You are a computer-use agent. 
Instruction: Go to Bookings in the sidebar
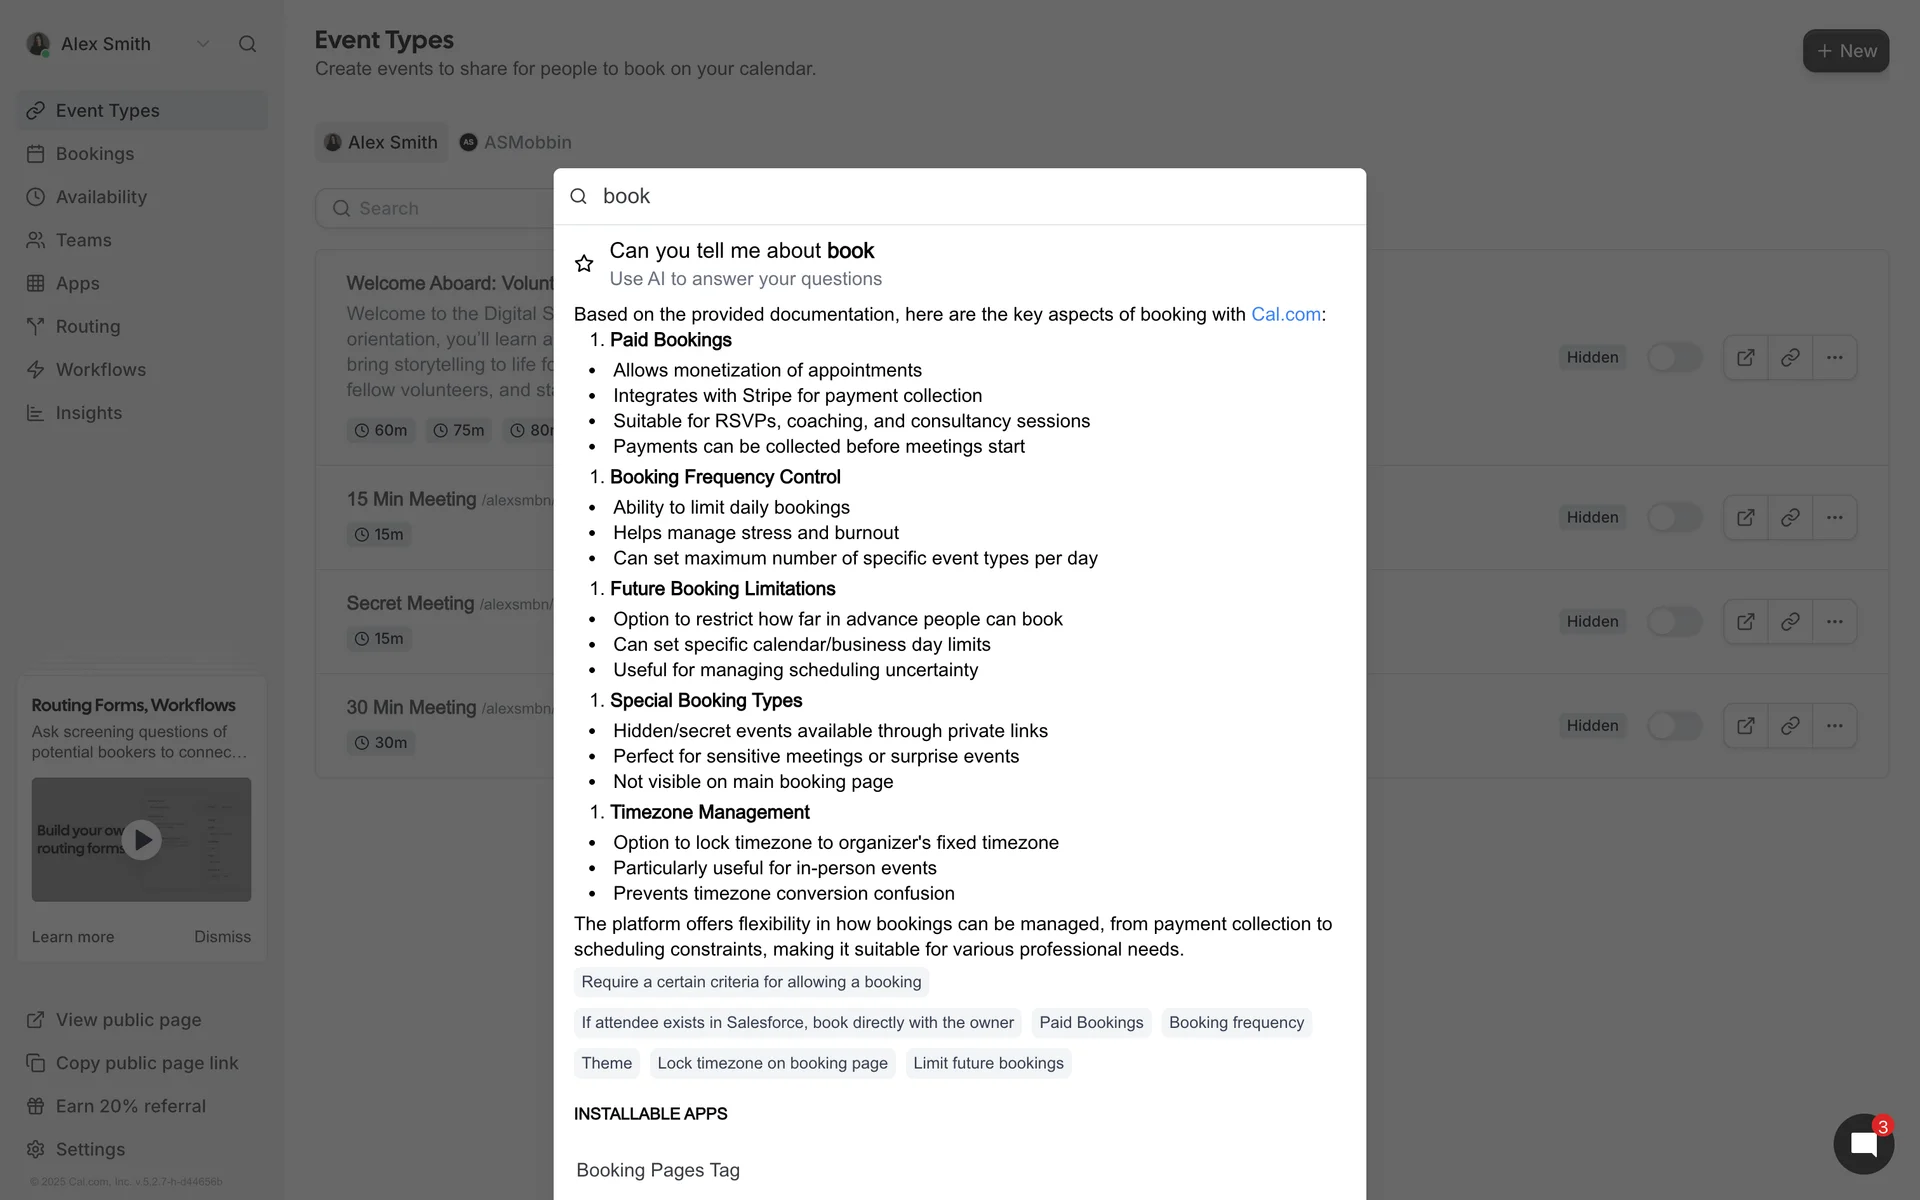95,154
